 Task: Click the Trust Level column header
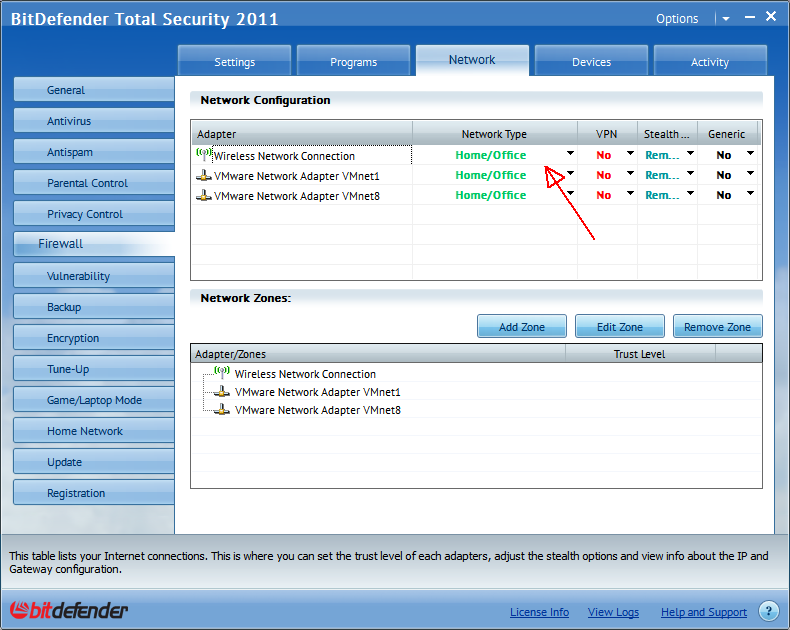(640, 354)
